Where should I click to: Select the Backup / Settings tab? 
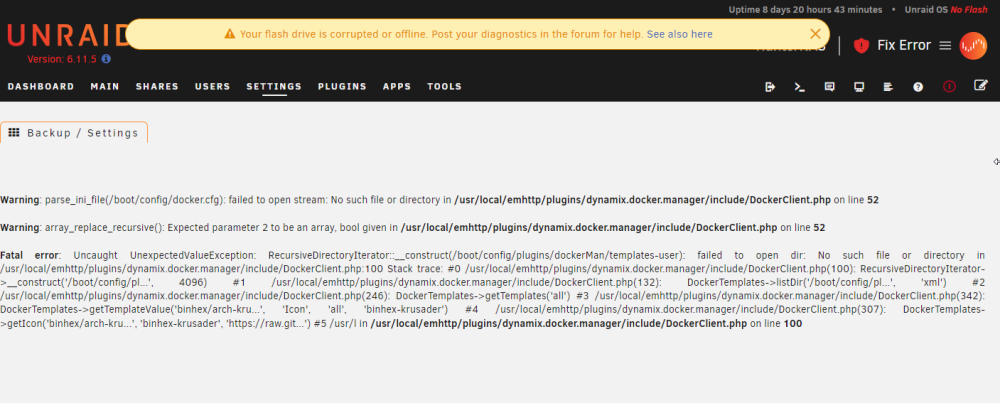click(74, 133)
